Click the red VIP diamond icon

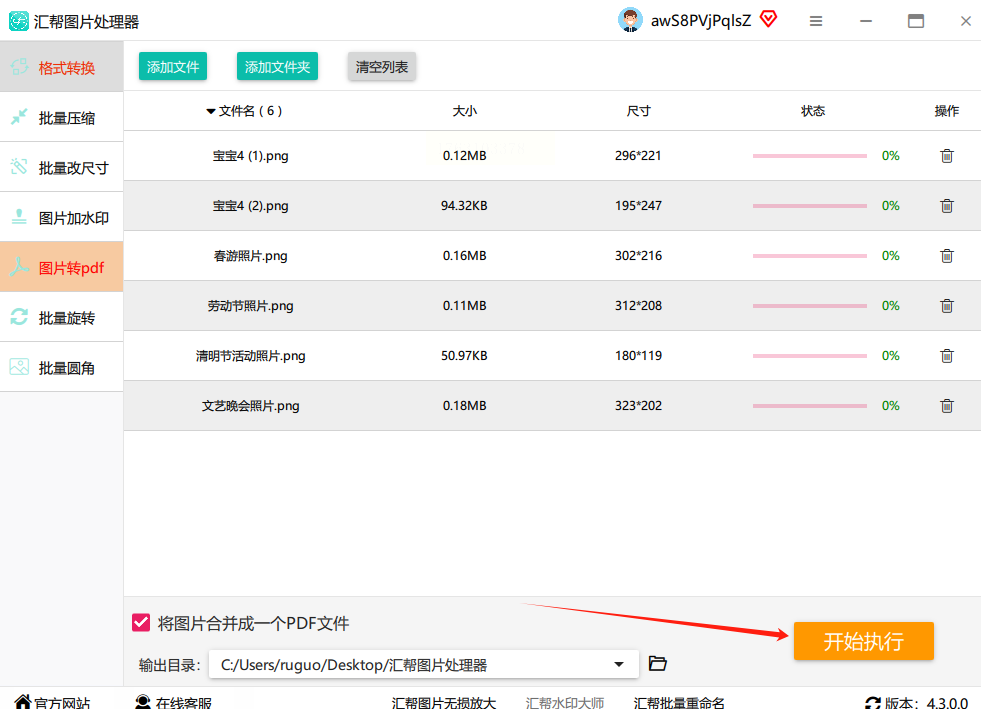pyautogui.click(x=768, y=19)
